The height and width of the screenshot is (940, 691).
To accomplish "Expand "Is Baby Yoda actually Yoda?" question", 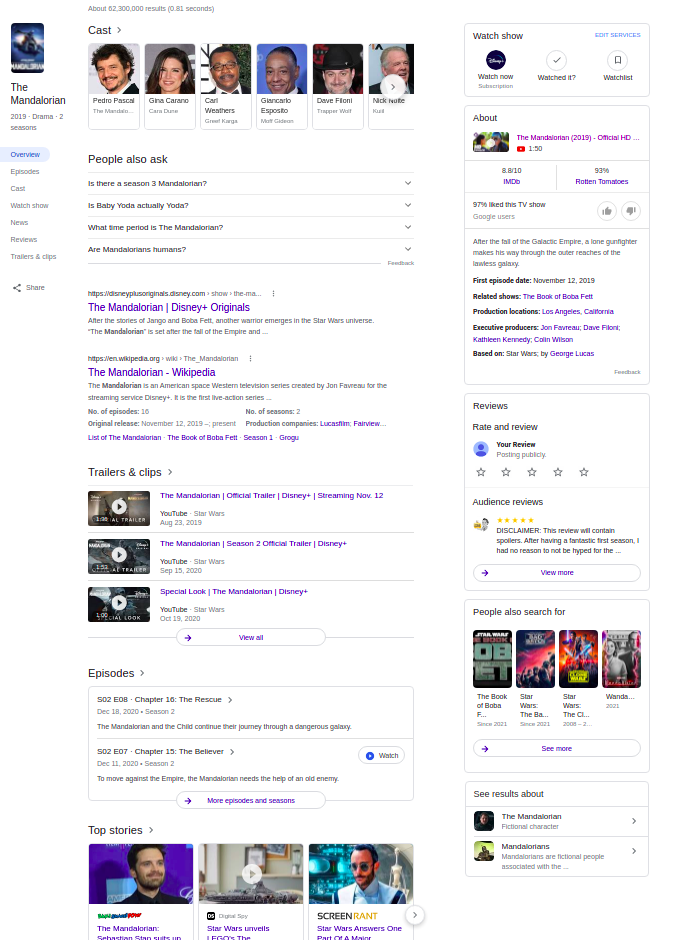I will (x=251, y=205).
